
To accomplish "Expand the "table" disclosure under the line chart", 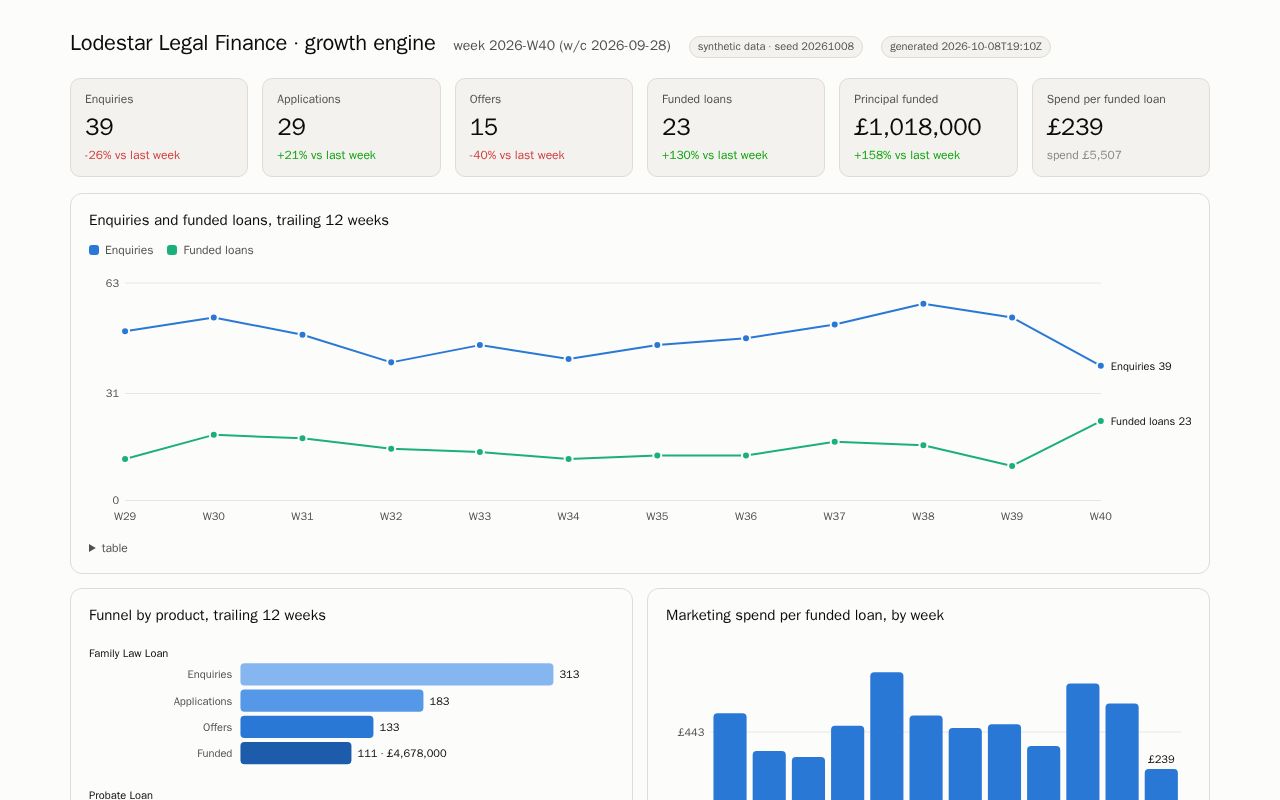I will pyautogui.click(x=108, y=548).
